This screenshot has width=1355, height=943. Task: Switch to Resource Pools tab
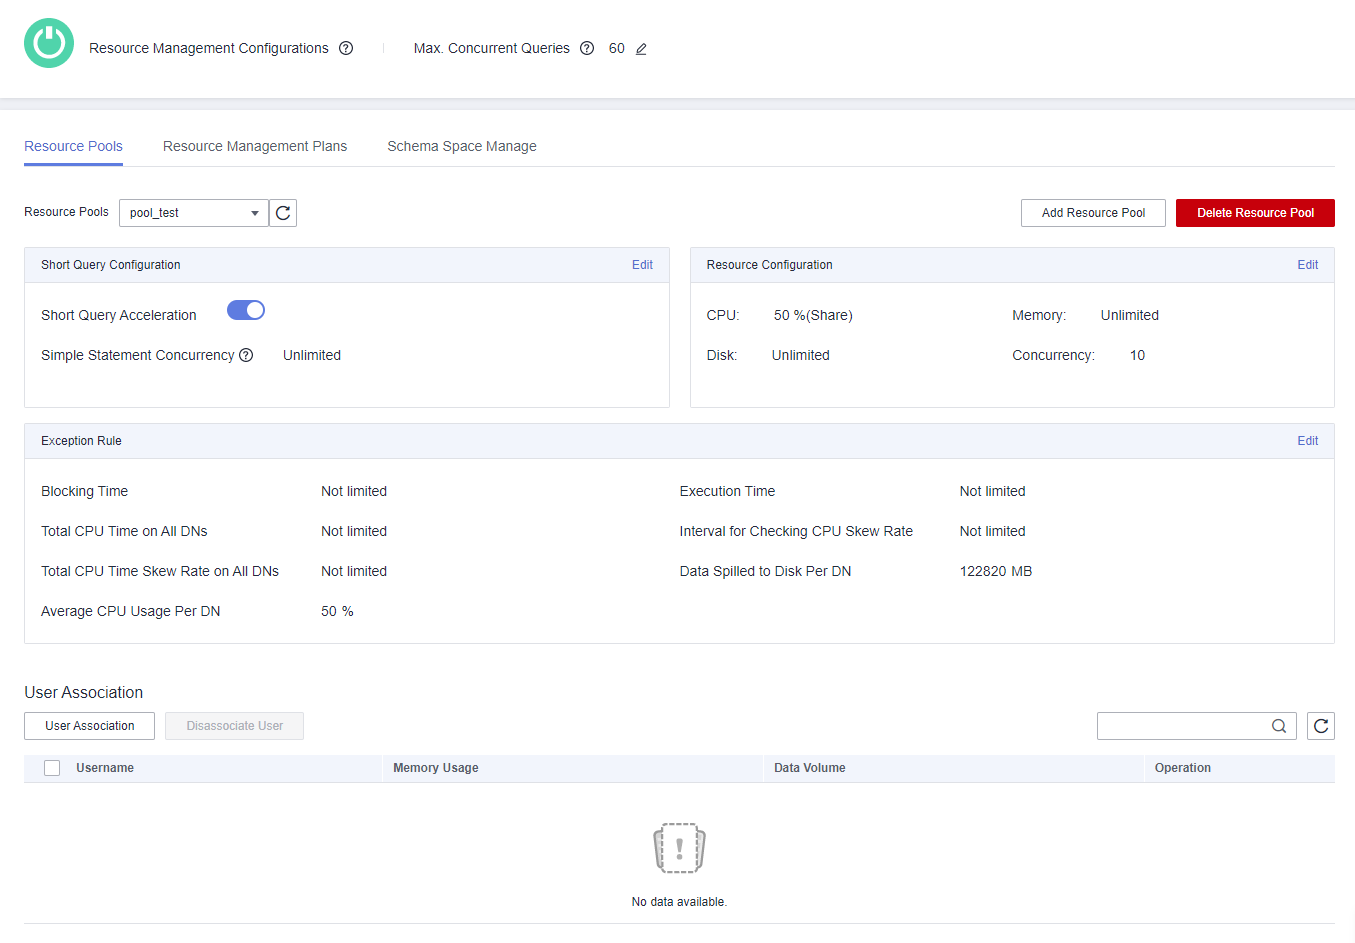coord(74,146)
